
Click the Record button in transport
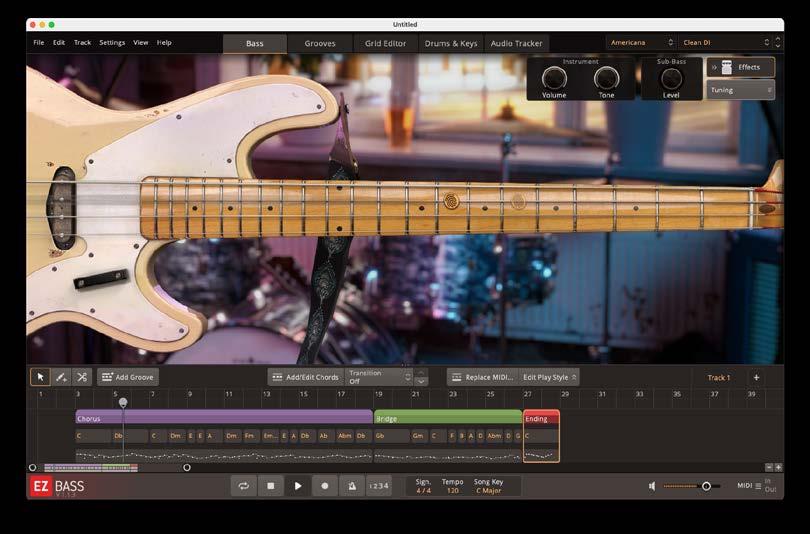[324, 486]
